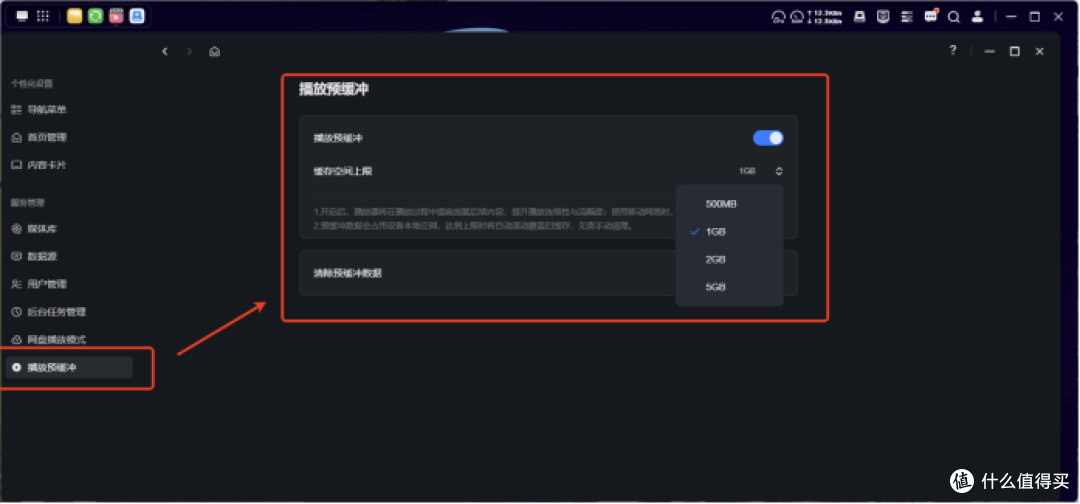Open the shield security icon in tray
Viewport: 1080px width, 504px height.
pyautogui.click(x=883, y=17)
